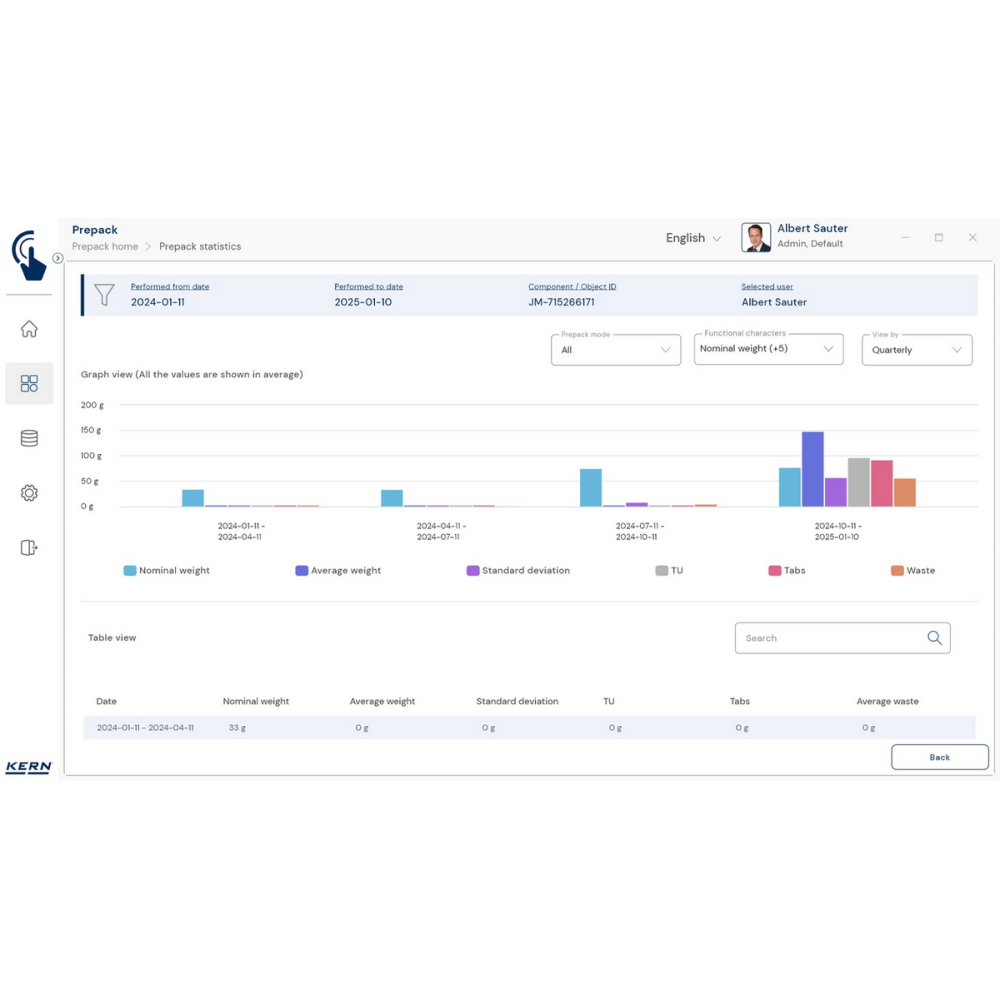1000x1000 pixels.
Task: Click the Back button
Action: pos(939,757)
